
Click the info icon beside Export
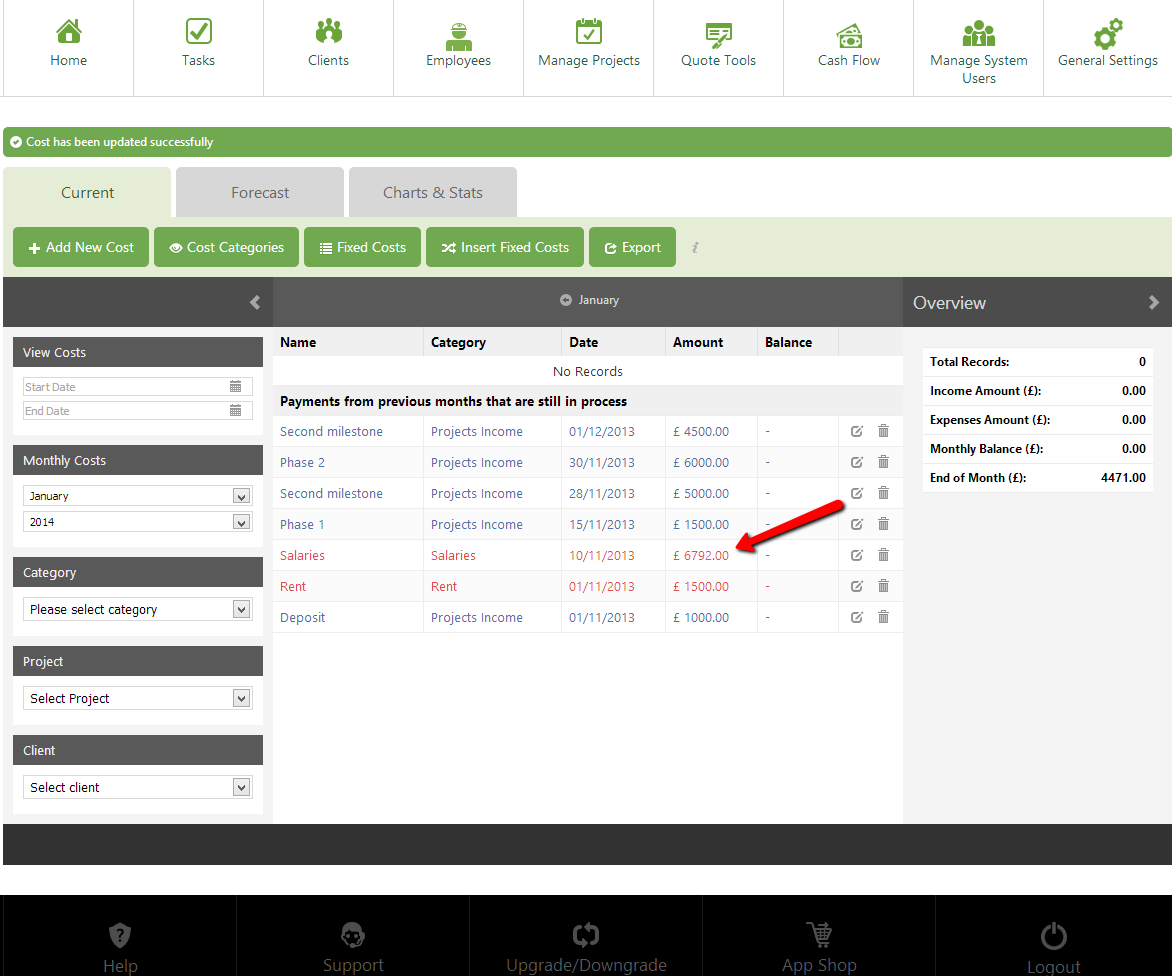[695, 247]
